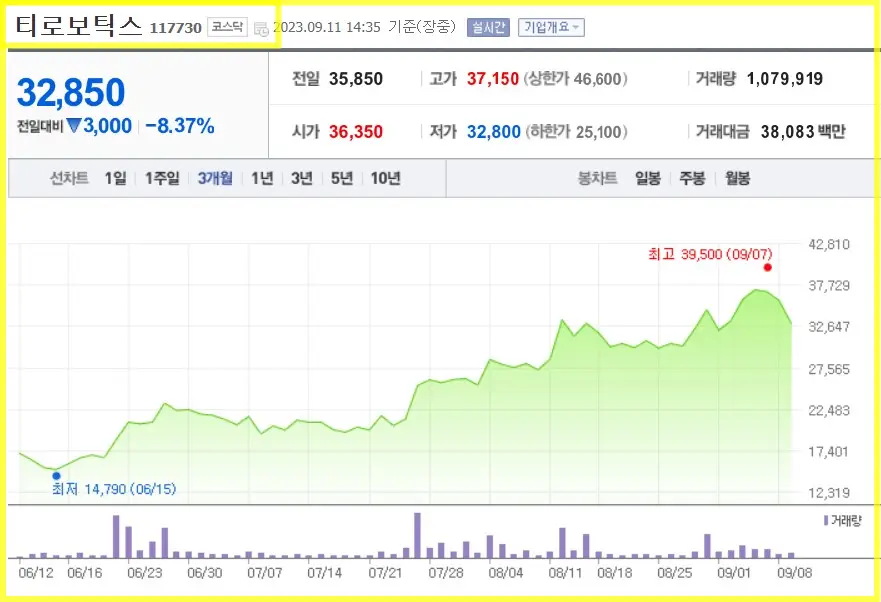Select the 5년 period tab

click(x=341, y=177)
